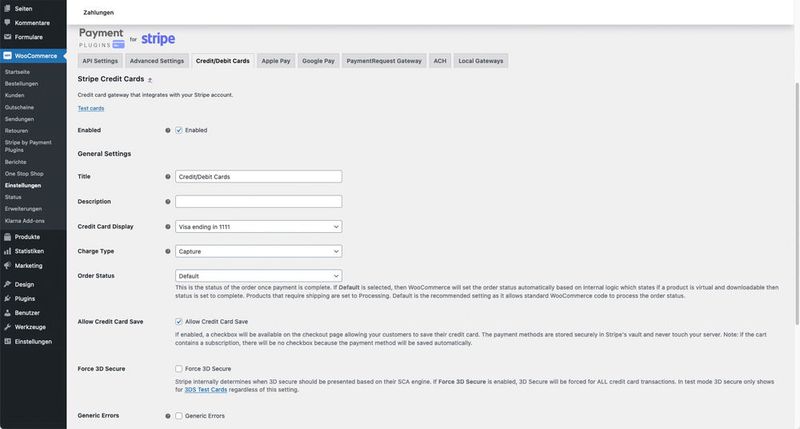
Task: Enable the Generic Errors checkbox
Action: click(179, 416)
